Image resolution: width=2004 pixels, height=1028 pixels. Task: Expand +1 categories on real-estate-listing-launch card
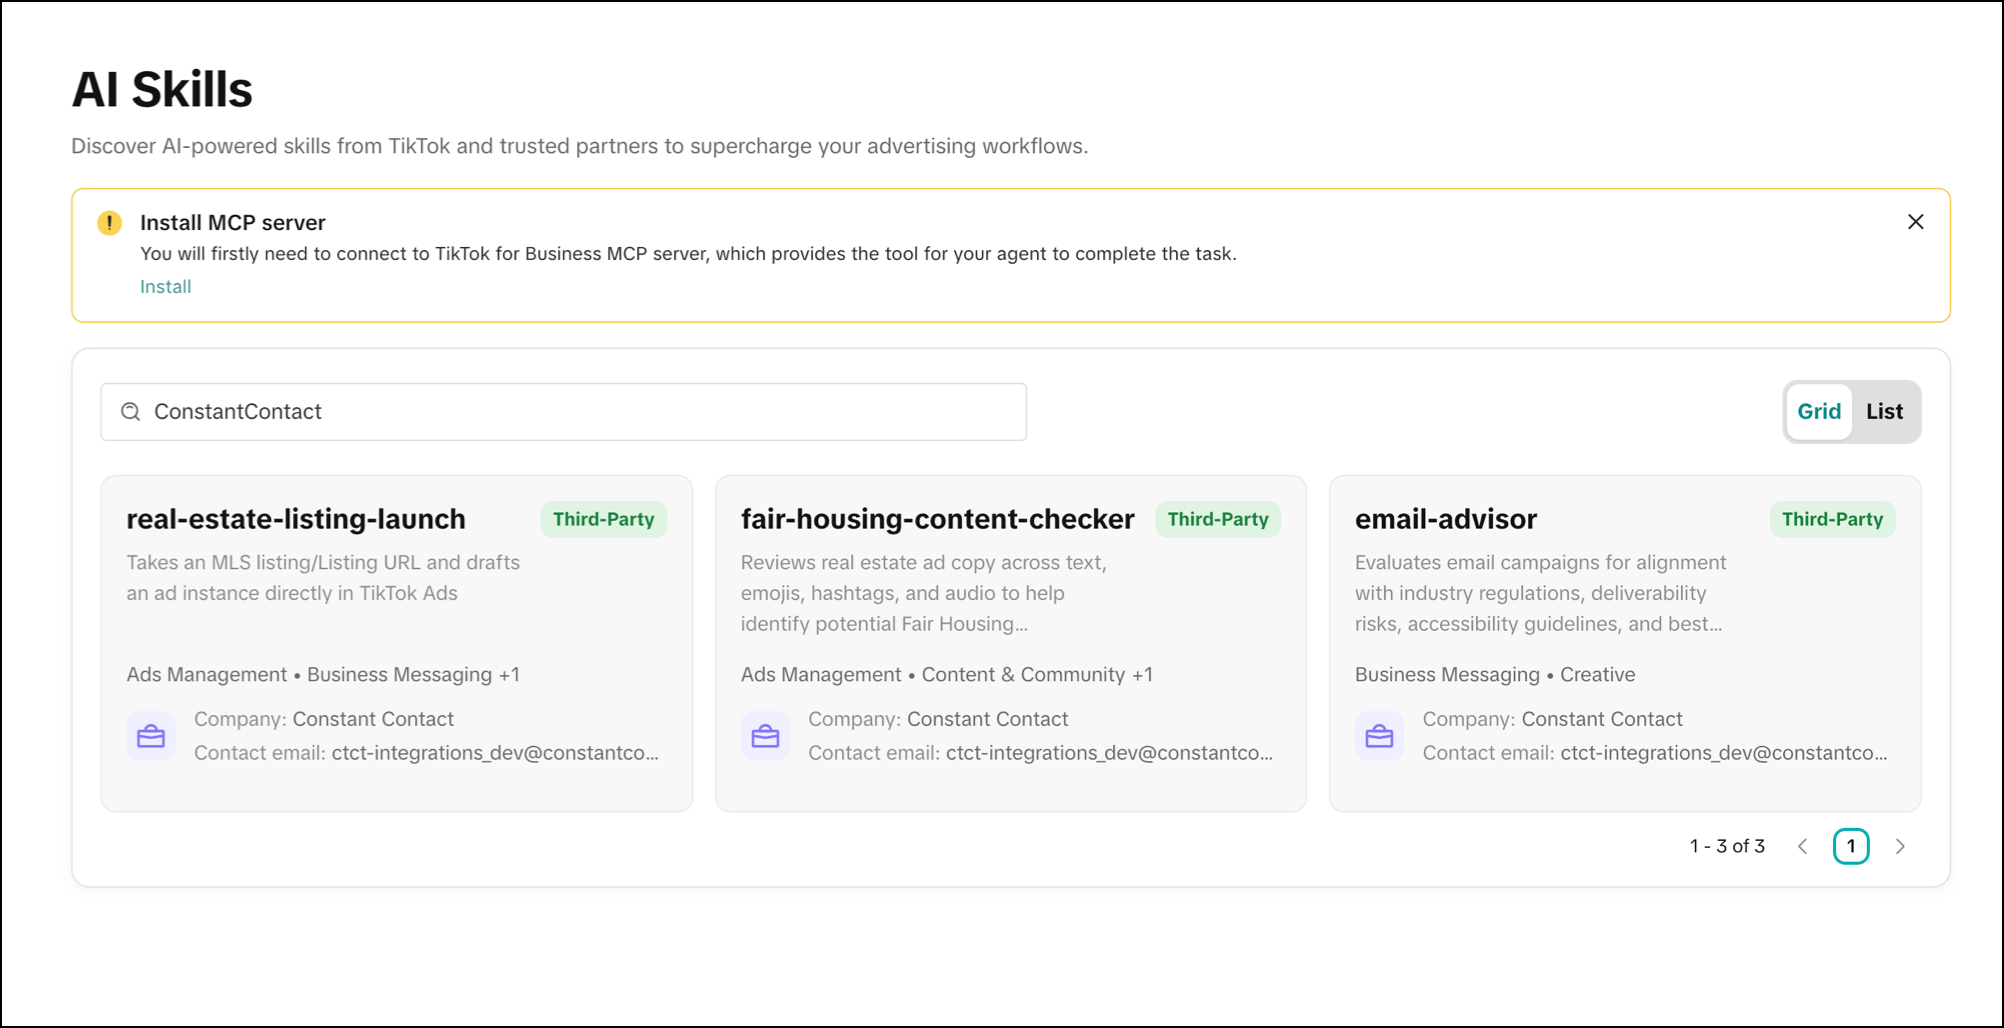tap(509, 675)
